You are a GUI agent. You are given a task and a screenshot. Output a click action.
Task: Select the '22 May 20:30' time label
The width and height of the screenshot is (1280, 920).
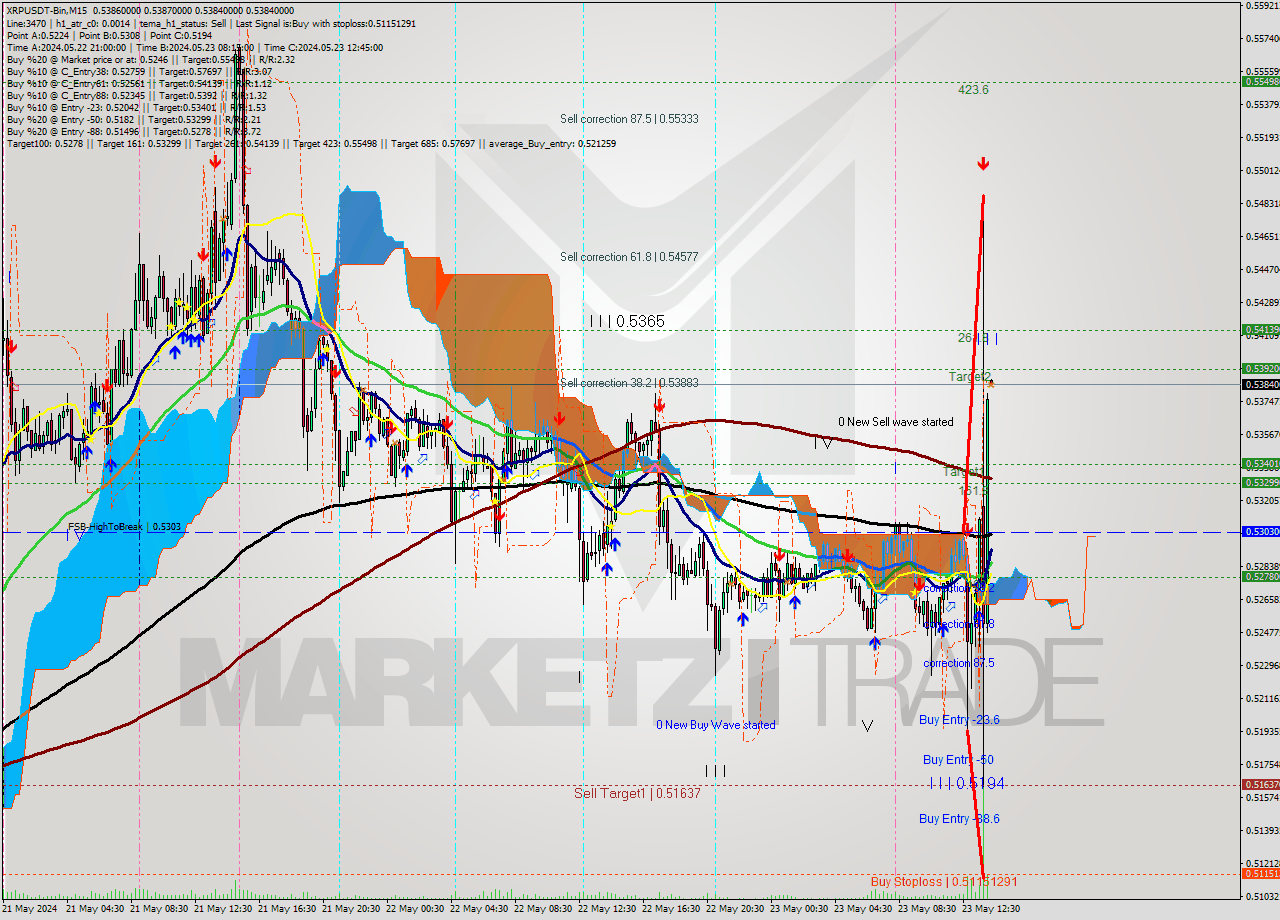tap(734, 909)
